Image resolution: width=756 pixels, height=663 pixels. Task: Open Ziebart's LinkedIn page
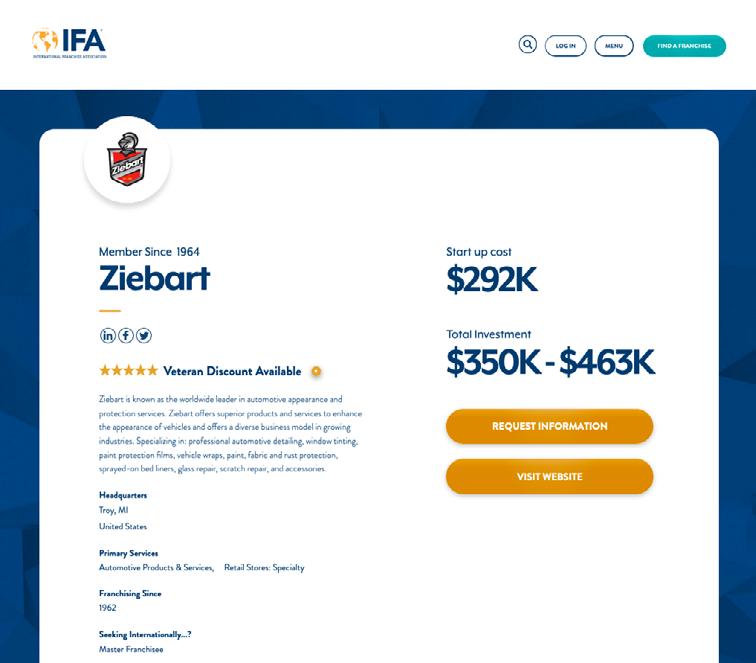tap(108, 335)
